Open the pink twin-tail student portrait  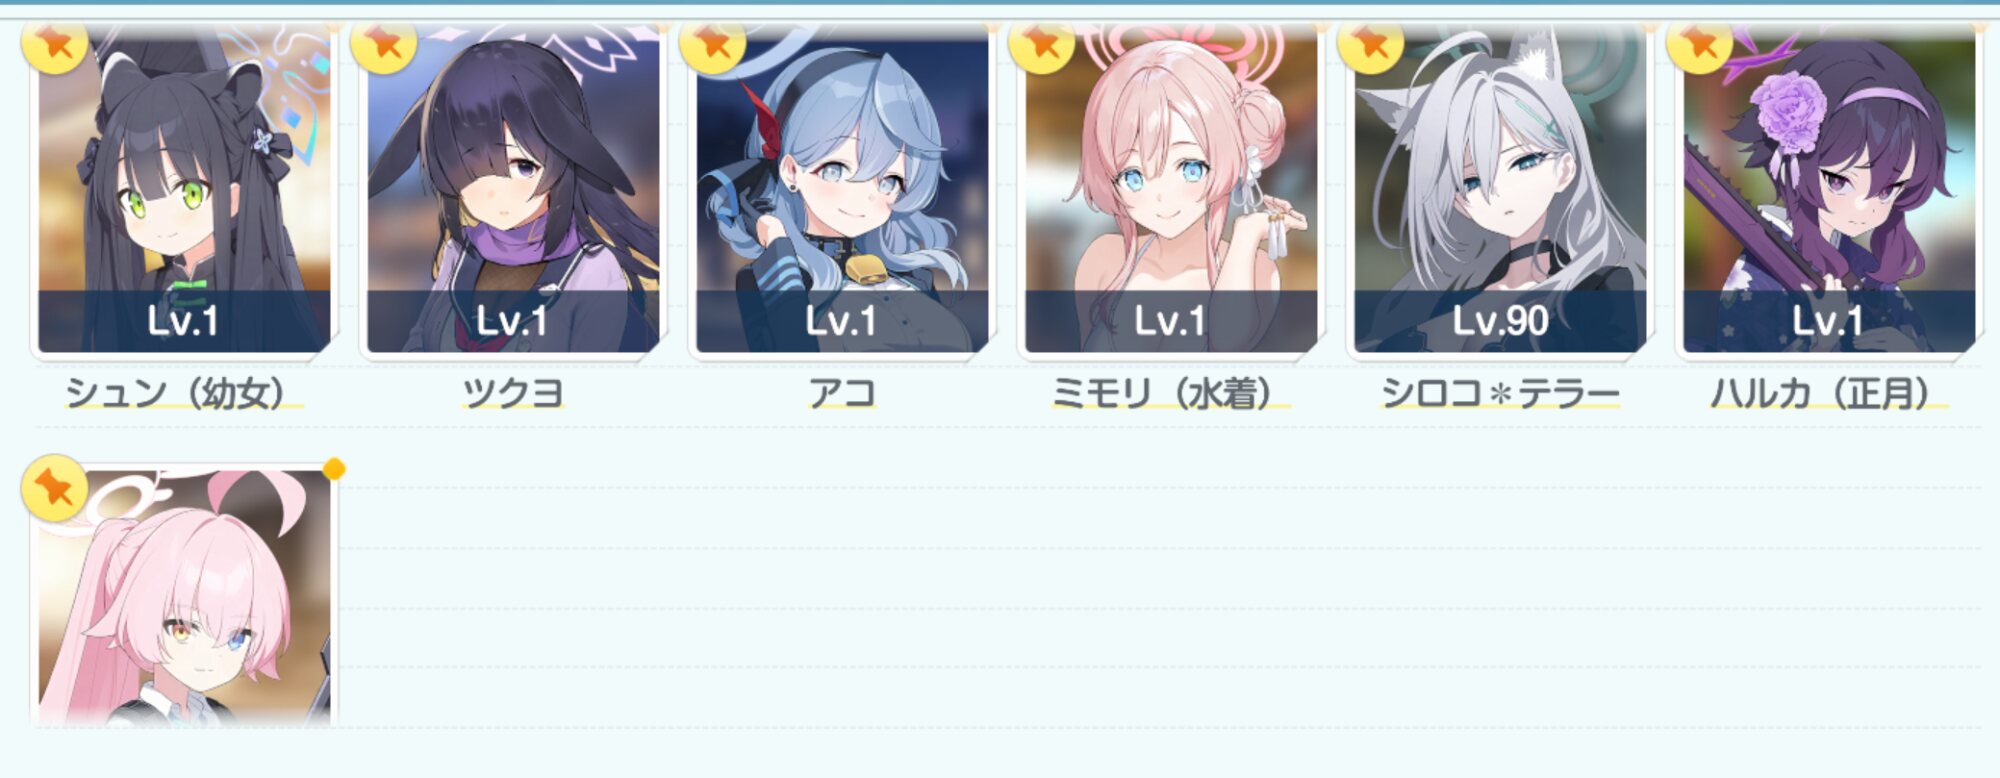click(184, 597)
